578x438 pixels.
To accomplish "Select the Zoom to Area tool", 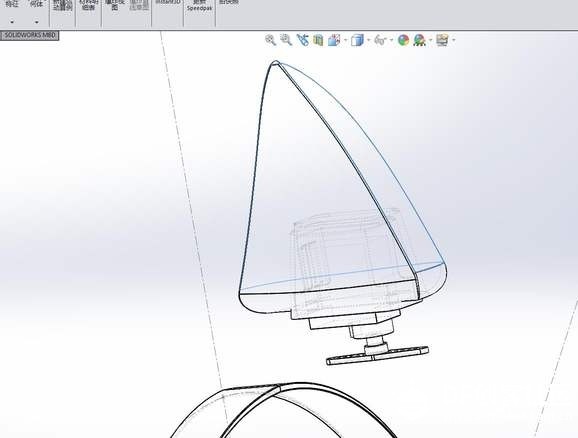I will (286, 40).
